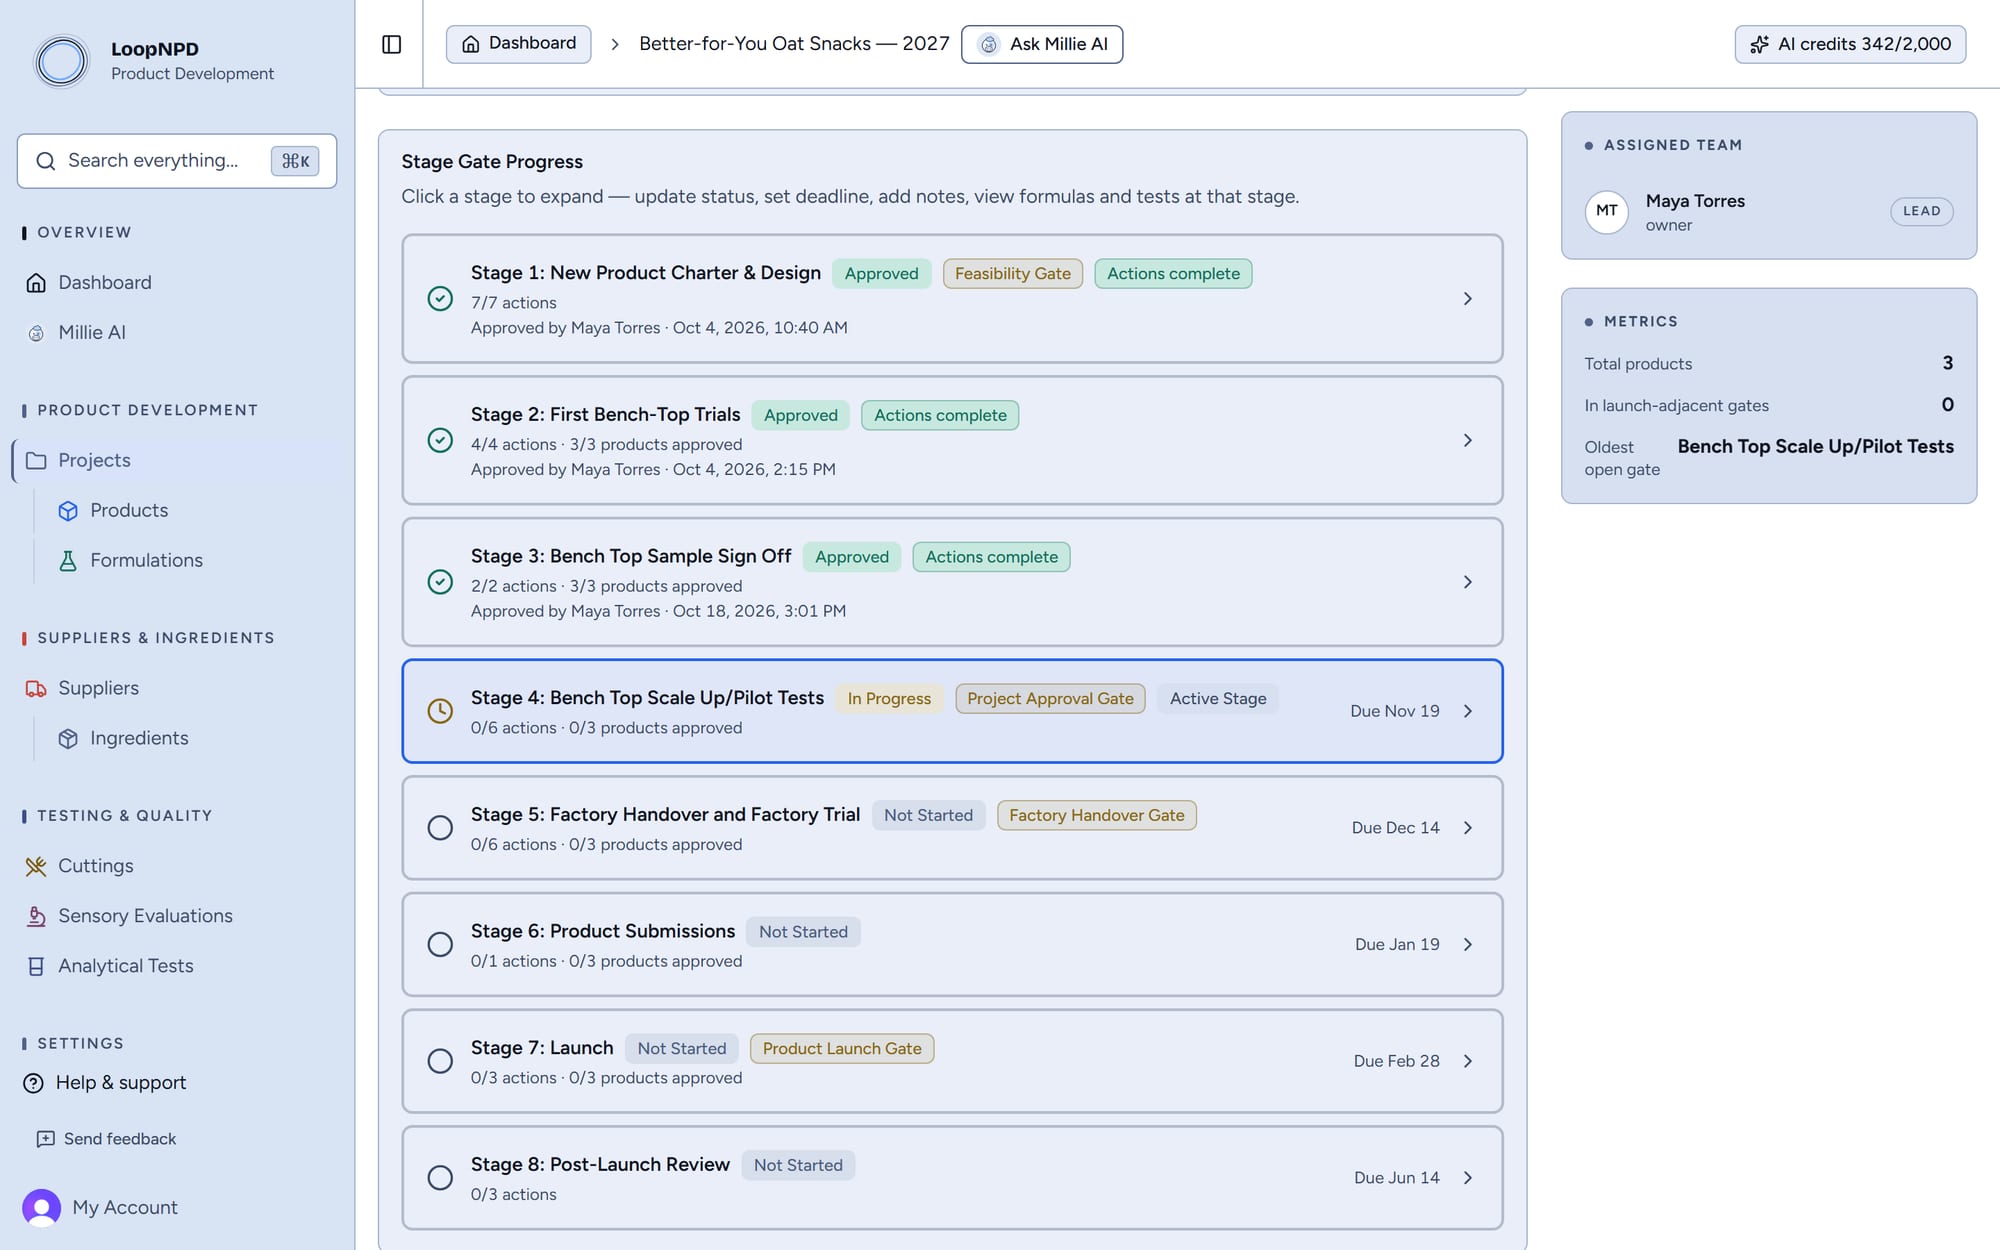Click the Stage 6 empty status circle
2000x1250 pixels.
440,945
